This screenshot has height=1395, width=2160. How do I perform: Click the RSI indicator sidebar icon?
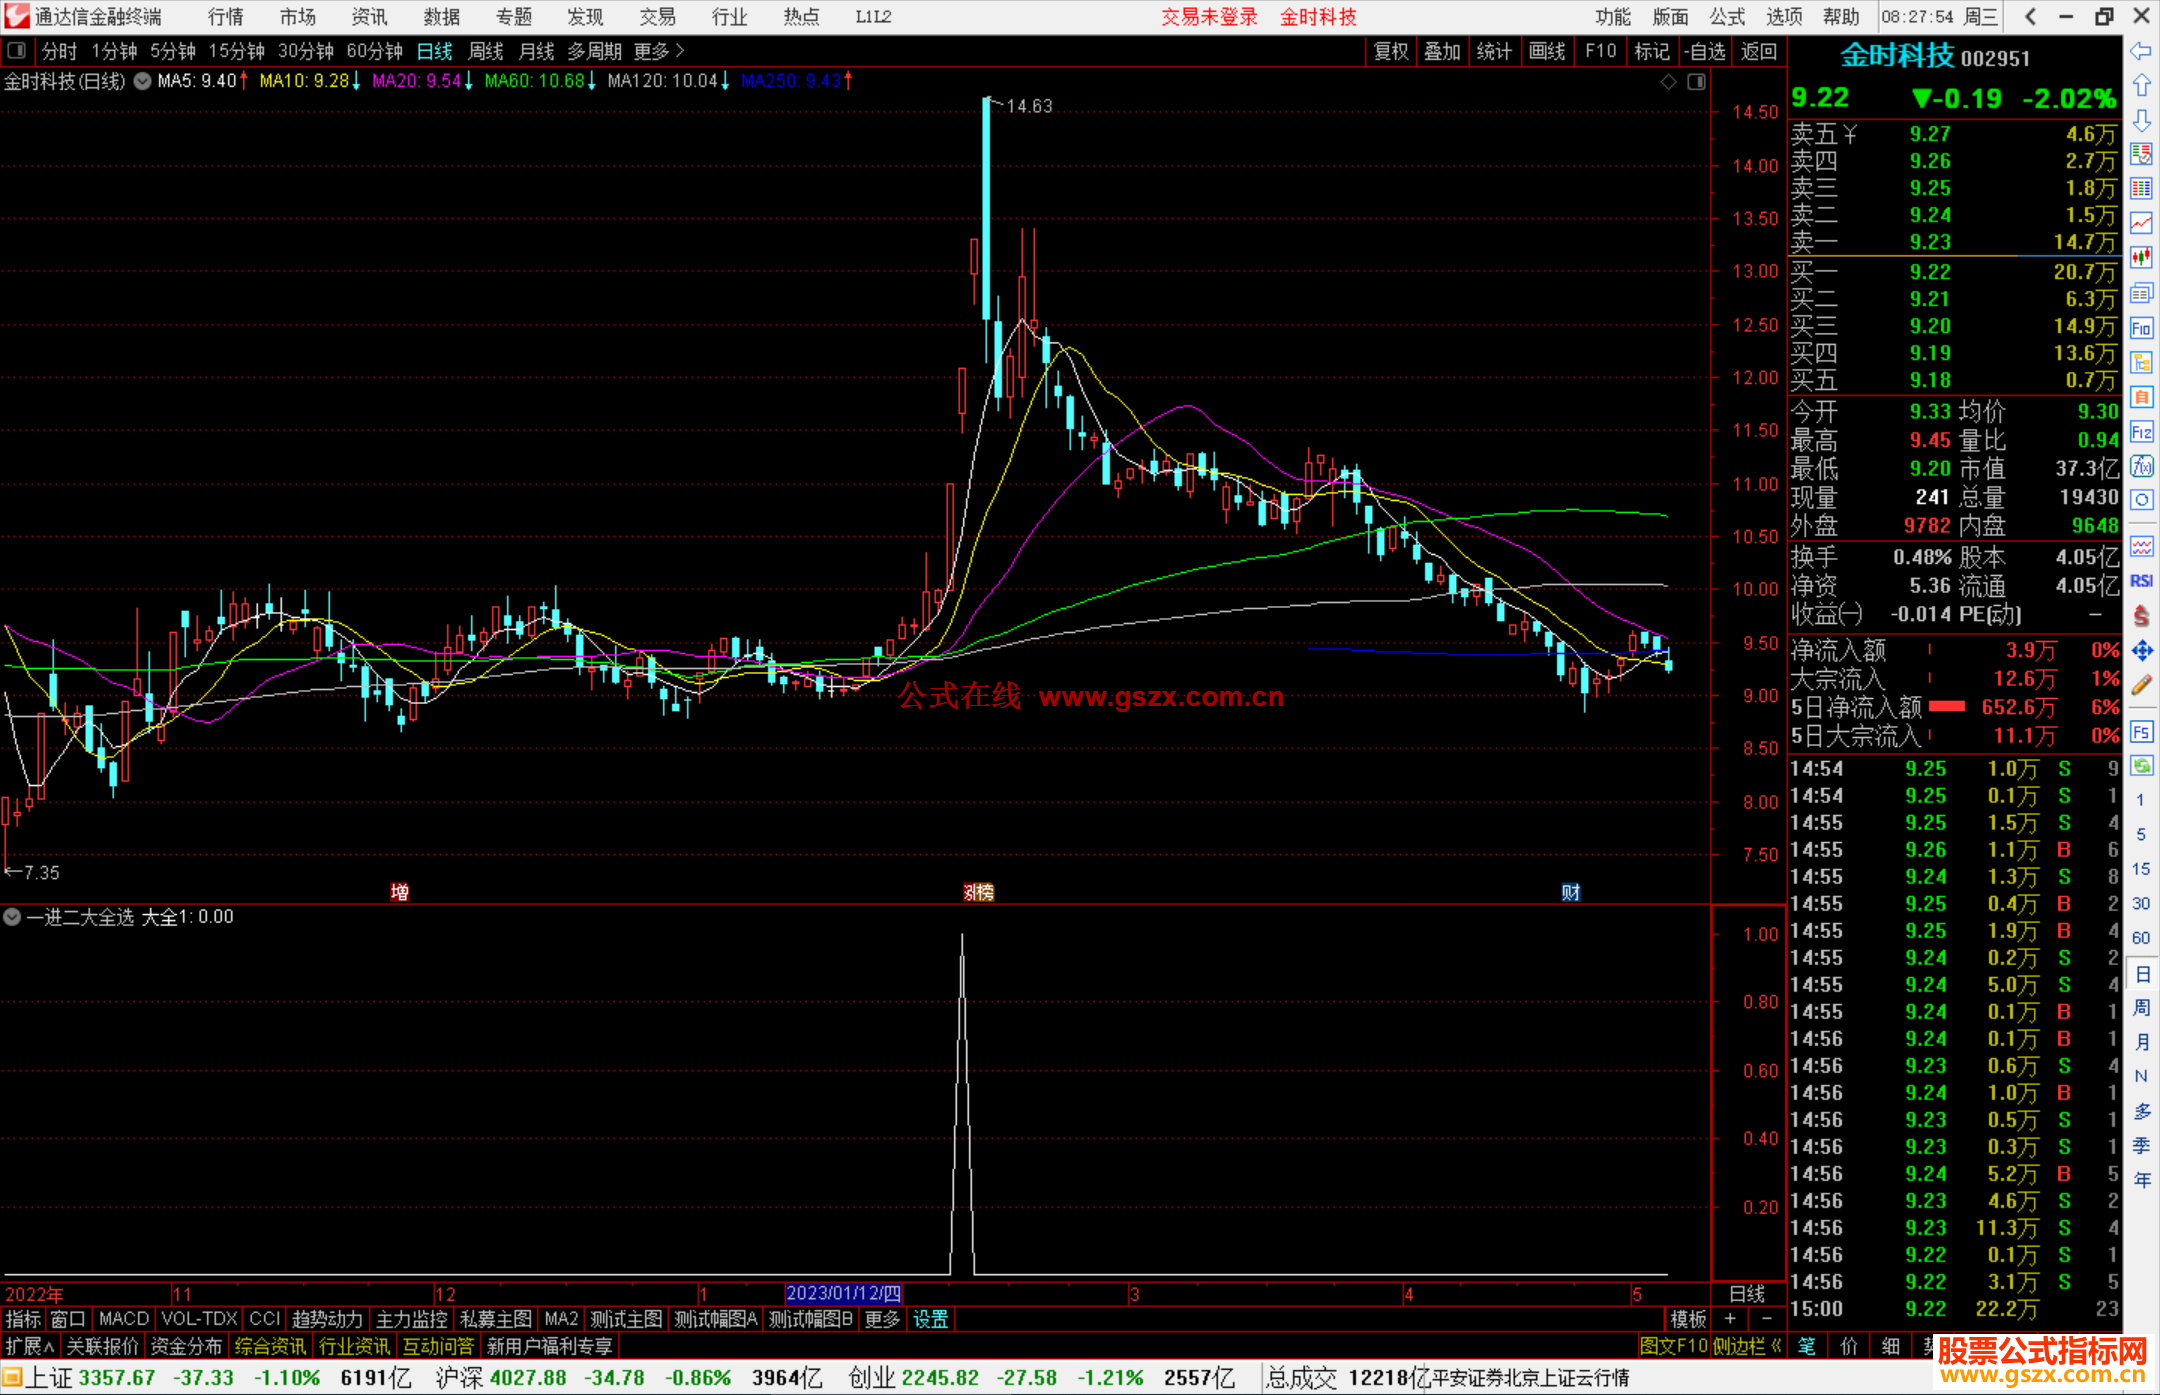2141,581
